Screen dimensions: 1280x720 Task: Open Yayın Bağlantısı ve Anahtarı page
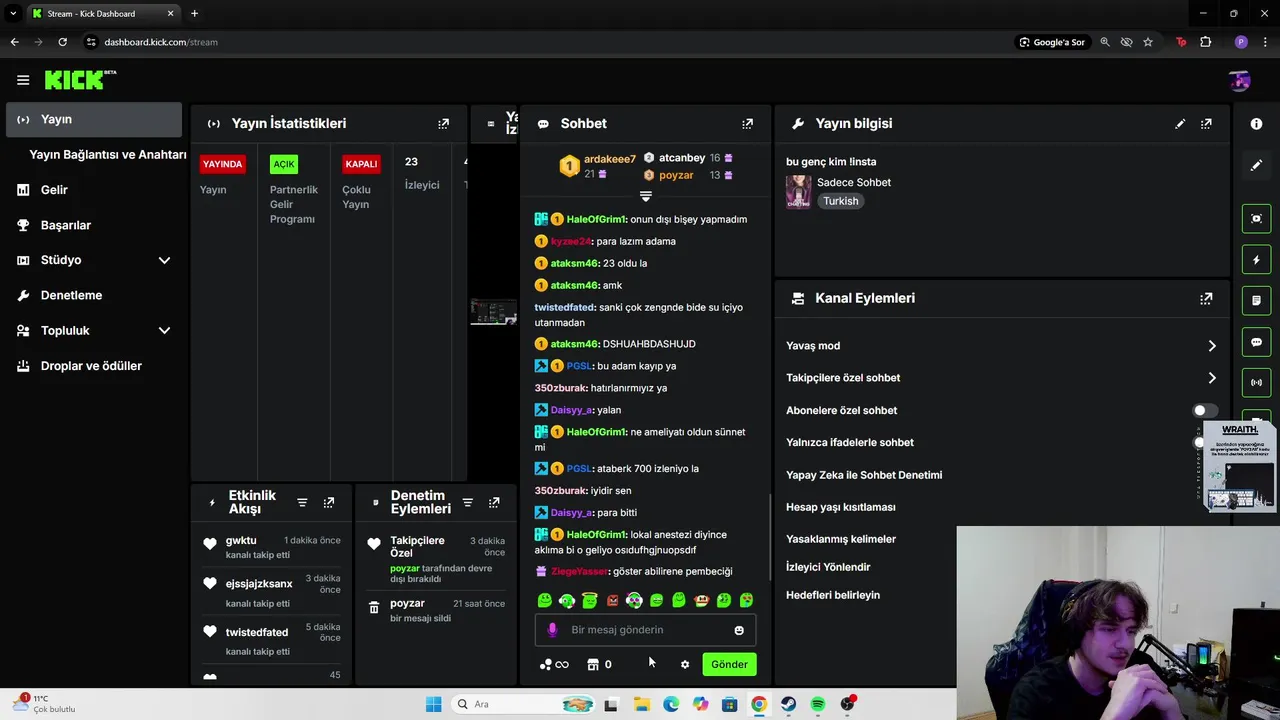[x=108, y=155]
